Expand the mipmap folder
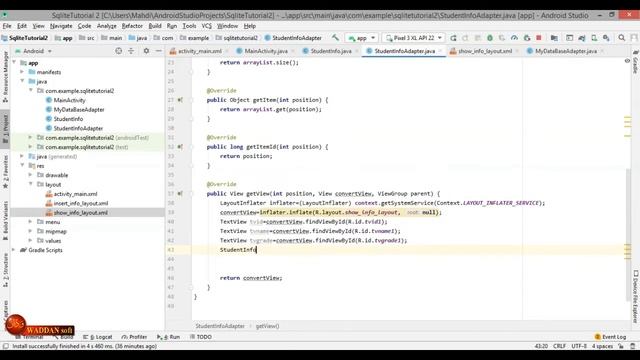The height and width of the screenshot is (360, 640). 31,231
